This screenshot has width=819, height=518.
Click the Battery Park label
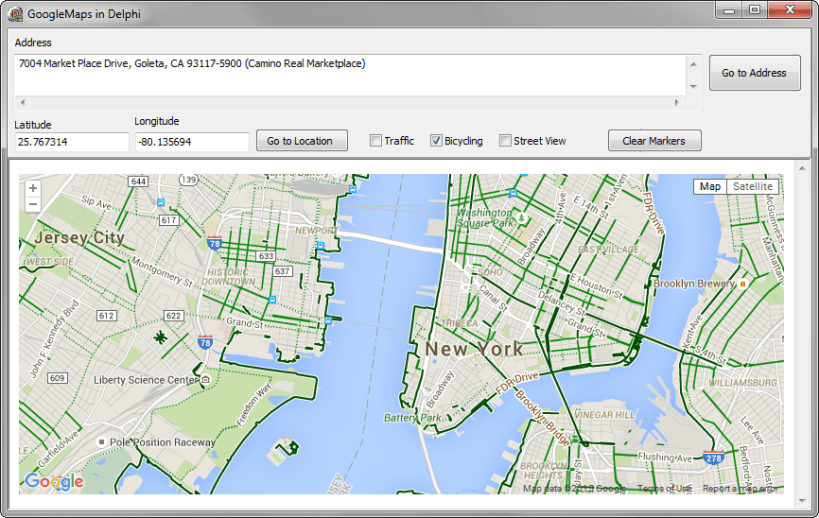coord(413,418)
